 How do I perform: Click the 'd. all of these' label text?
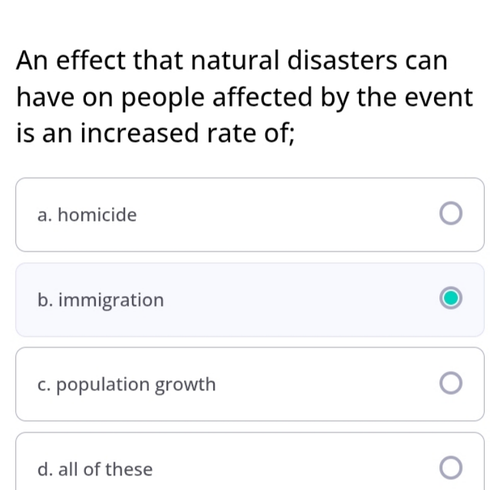95,469
